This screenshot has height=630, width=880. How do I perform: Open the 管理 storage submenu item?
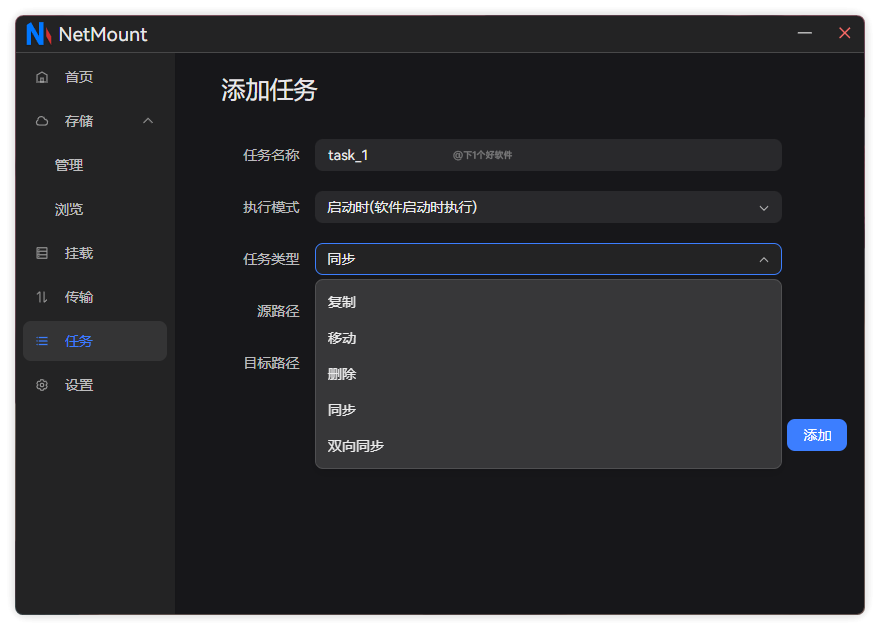(95, 165)
